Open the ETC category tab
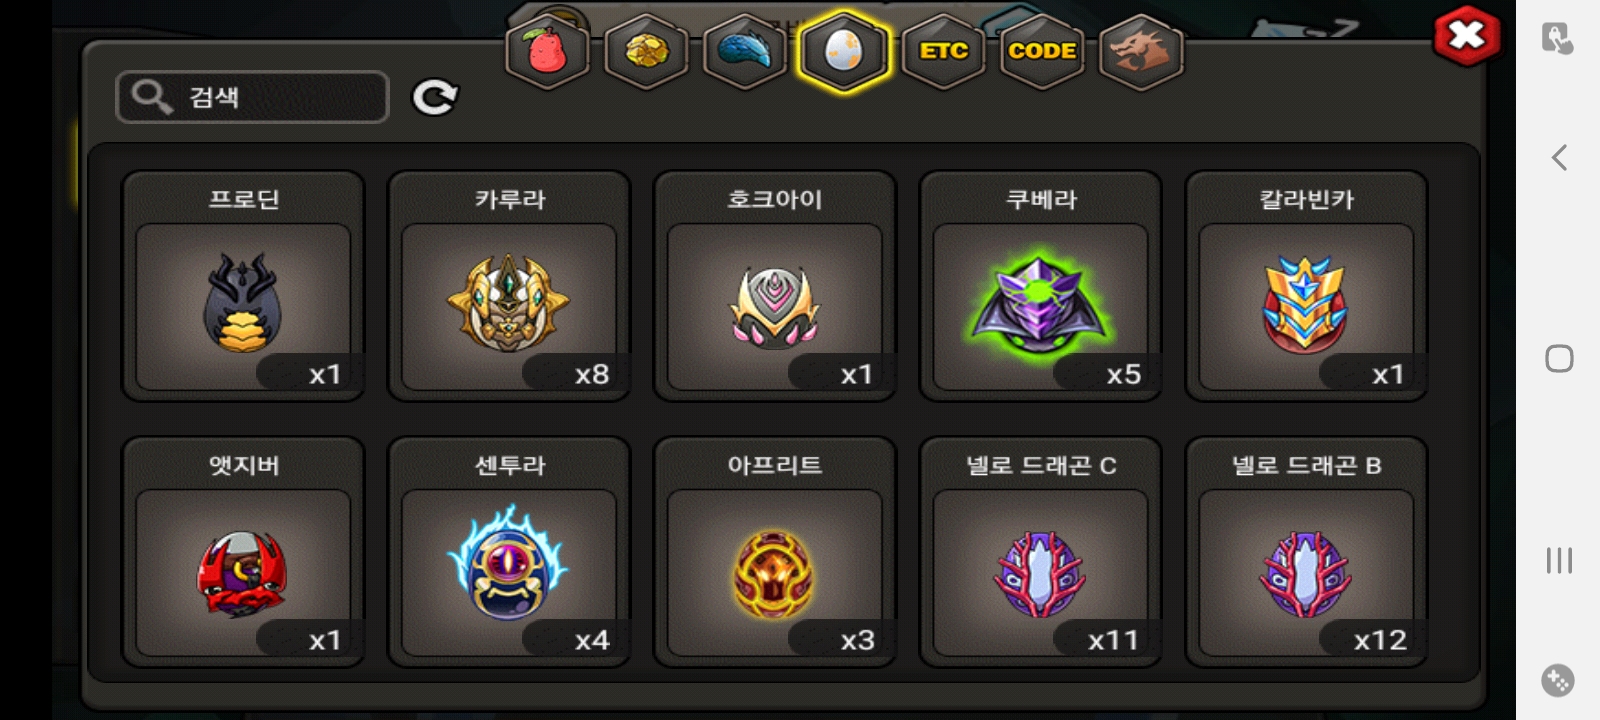Image resolution: width=1600 pixels, height=720 pixels. point(943,52)
